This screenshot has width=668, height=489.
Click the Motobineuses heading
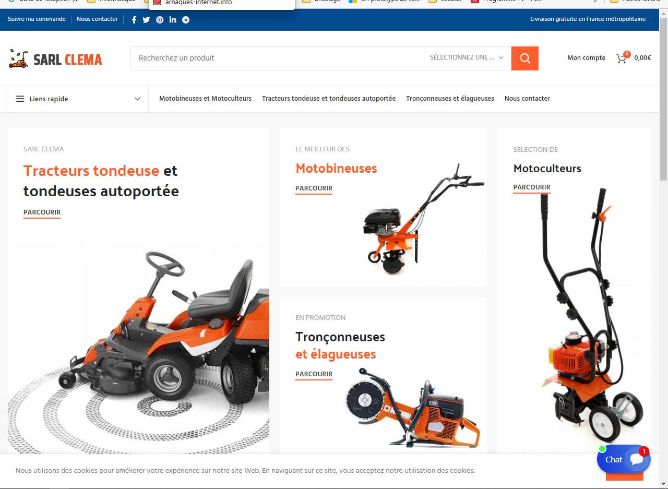[336, 168]
